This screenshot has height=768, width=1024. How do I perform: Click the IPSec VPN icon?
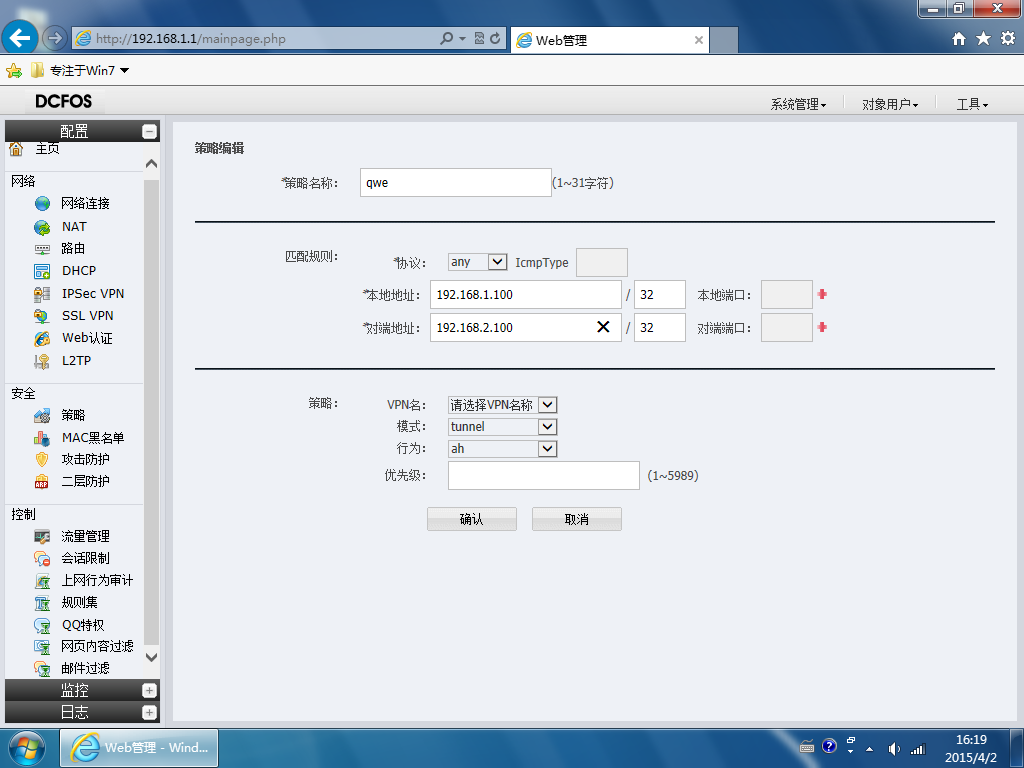42,294
